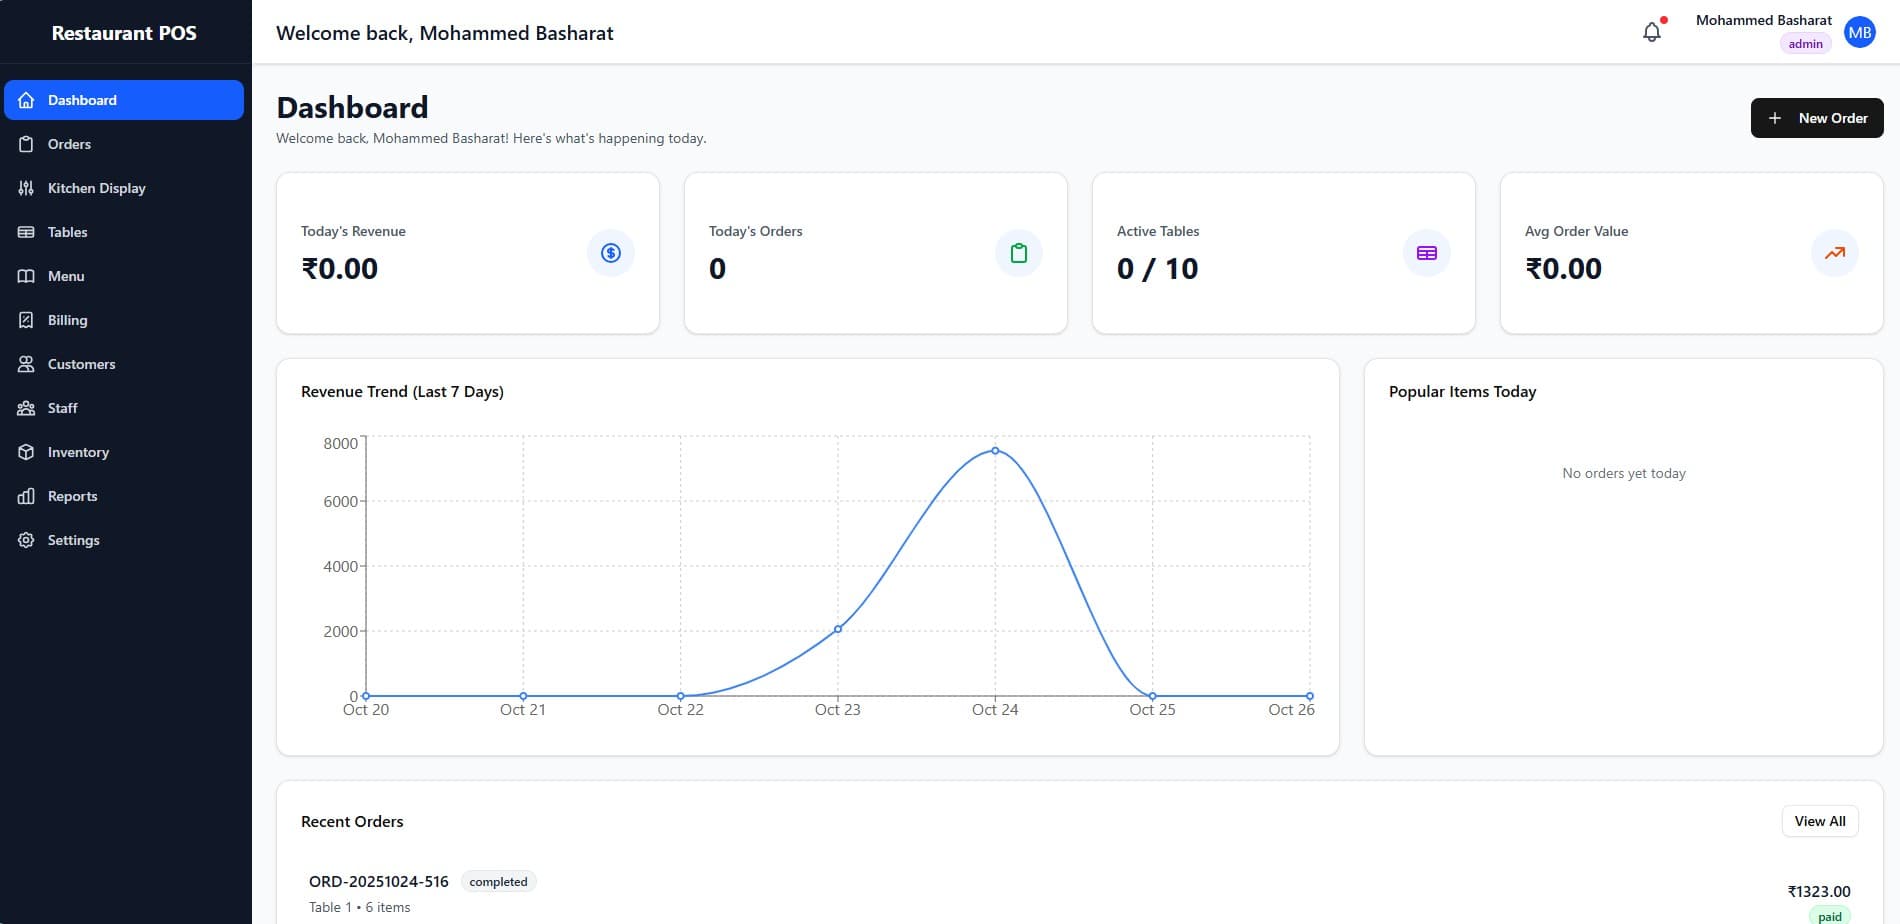The height and width of the screenshot is (924, 1900).
Task: Select Staff in the sidebar
Action: (x=62, y=408)
